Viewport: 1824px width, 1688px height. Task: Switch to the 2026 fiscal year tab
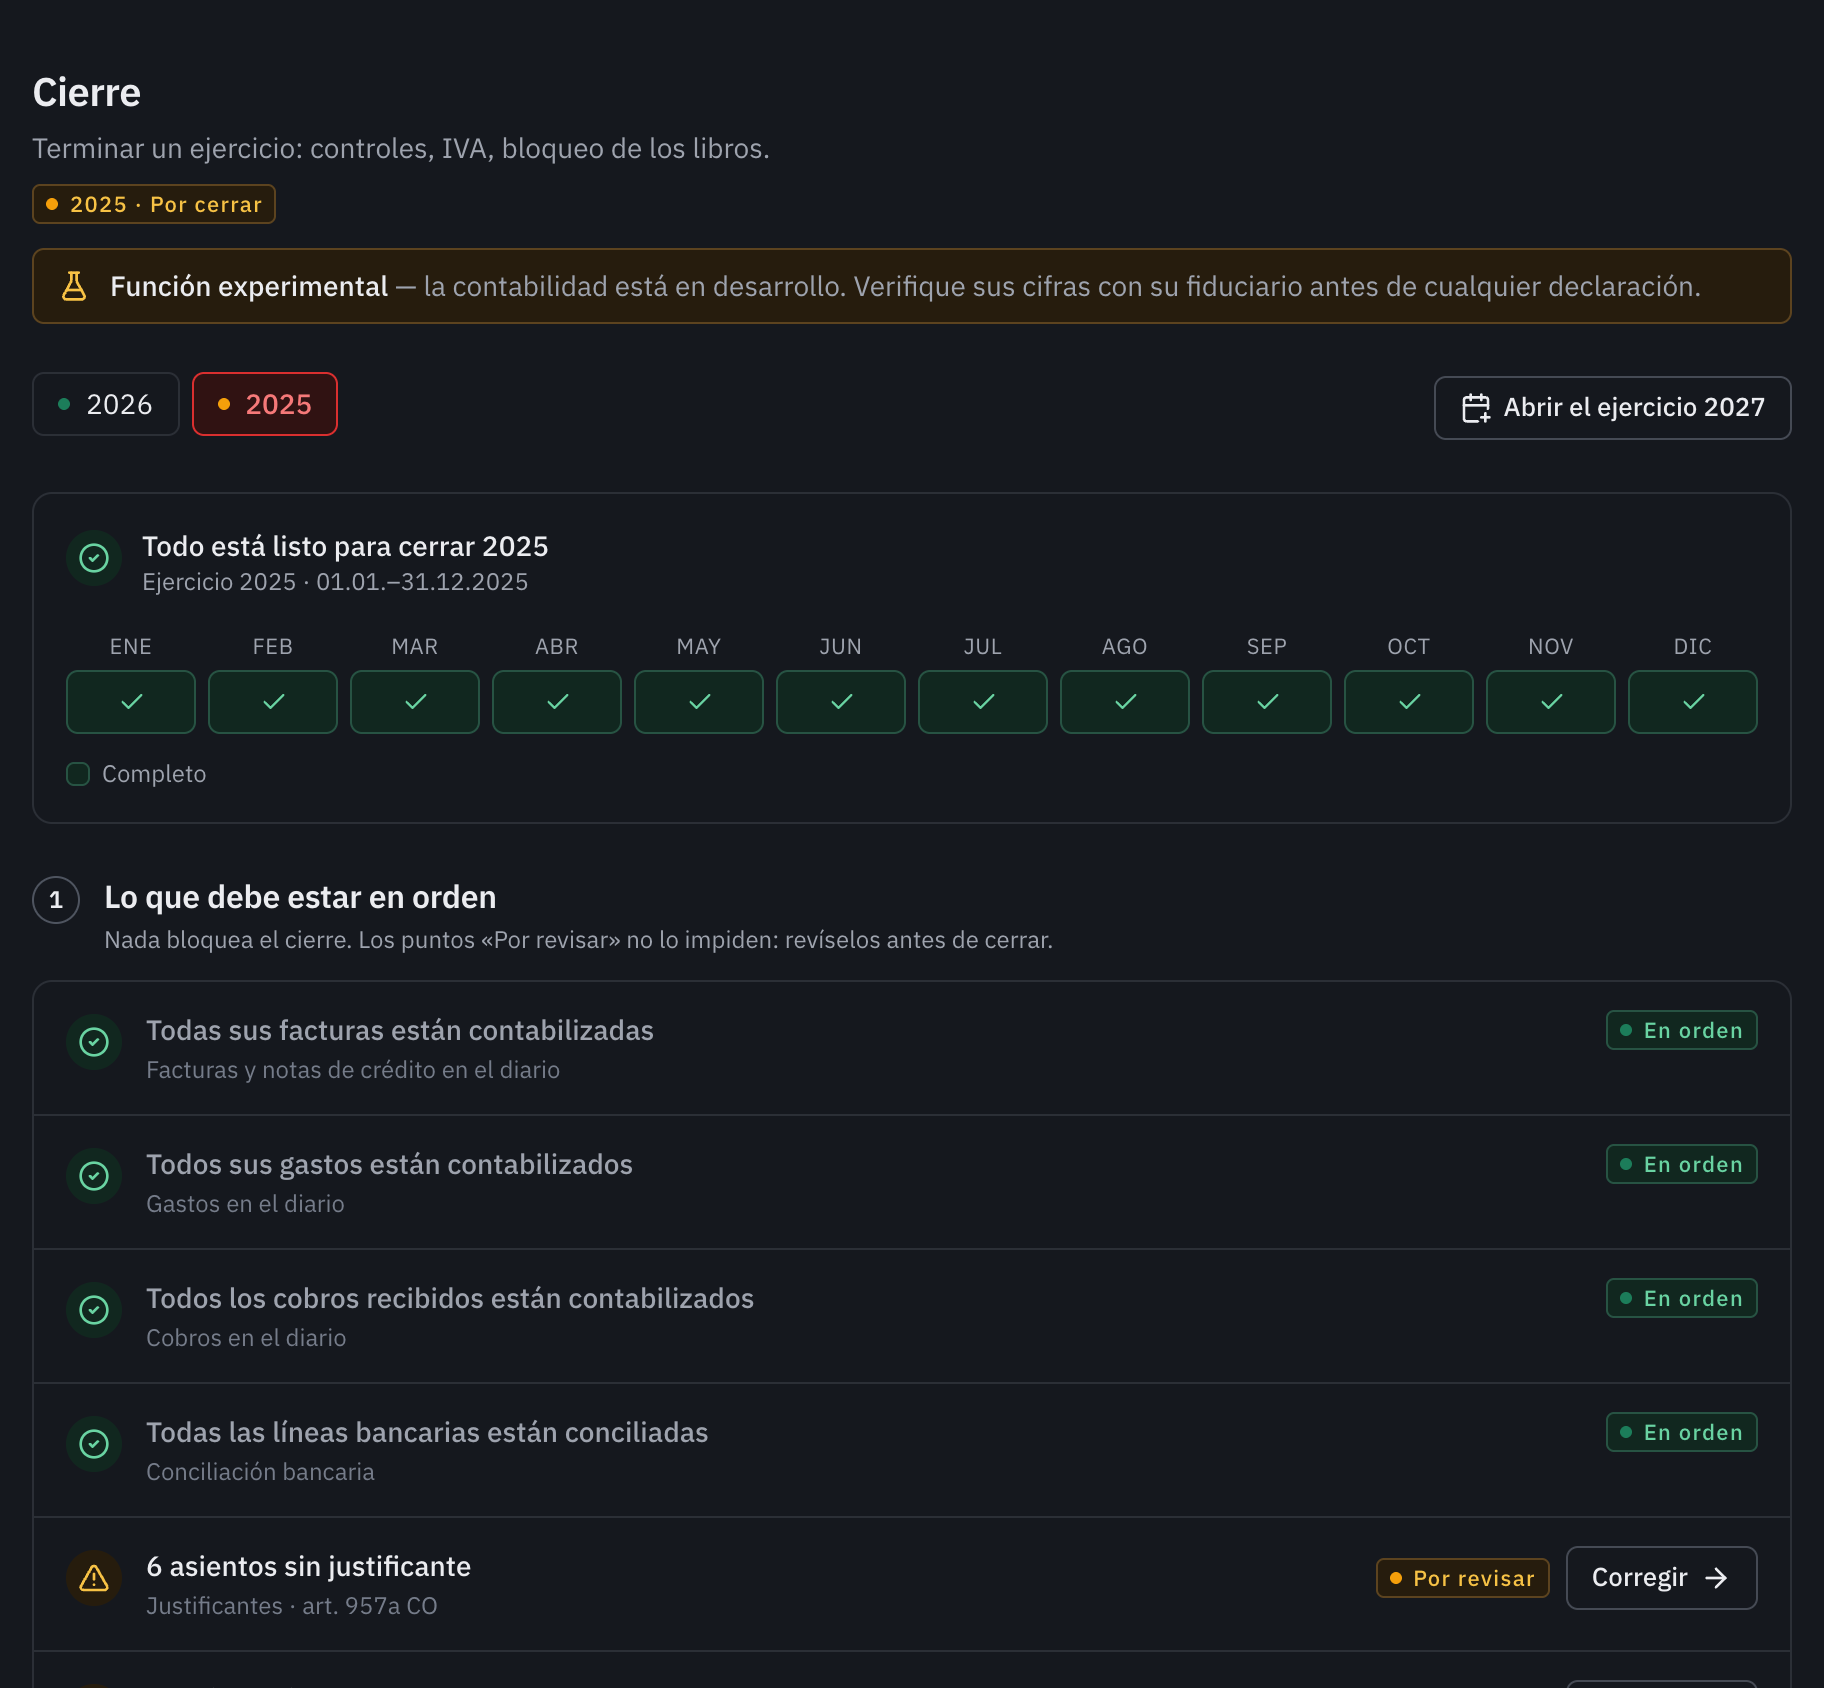pos(106,404)
